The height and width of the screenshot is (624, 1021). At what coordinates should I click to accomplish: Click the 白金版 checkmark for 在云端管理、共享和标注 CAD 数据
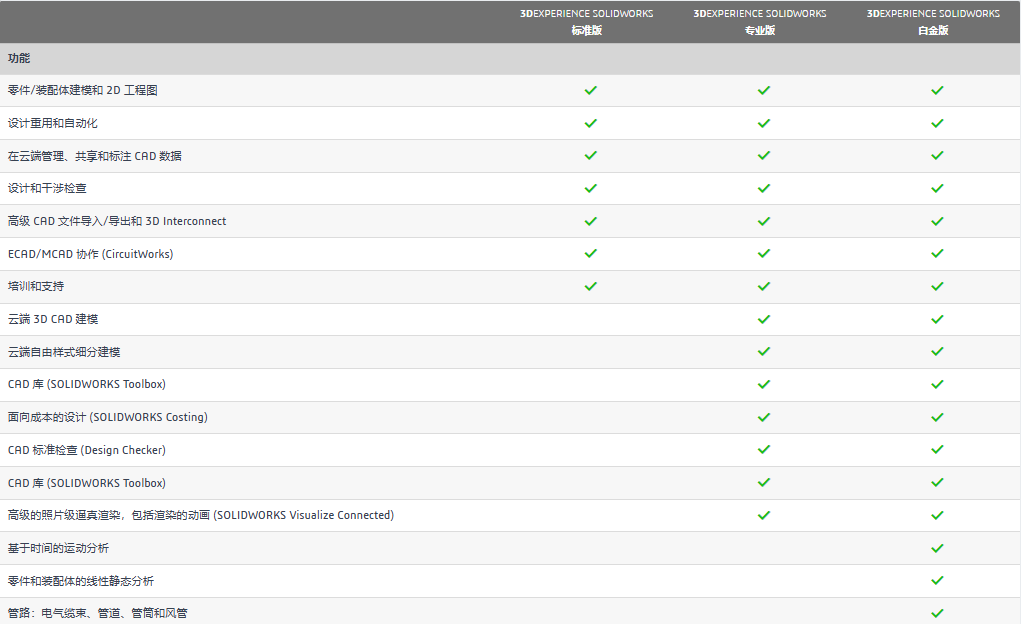937,156
